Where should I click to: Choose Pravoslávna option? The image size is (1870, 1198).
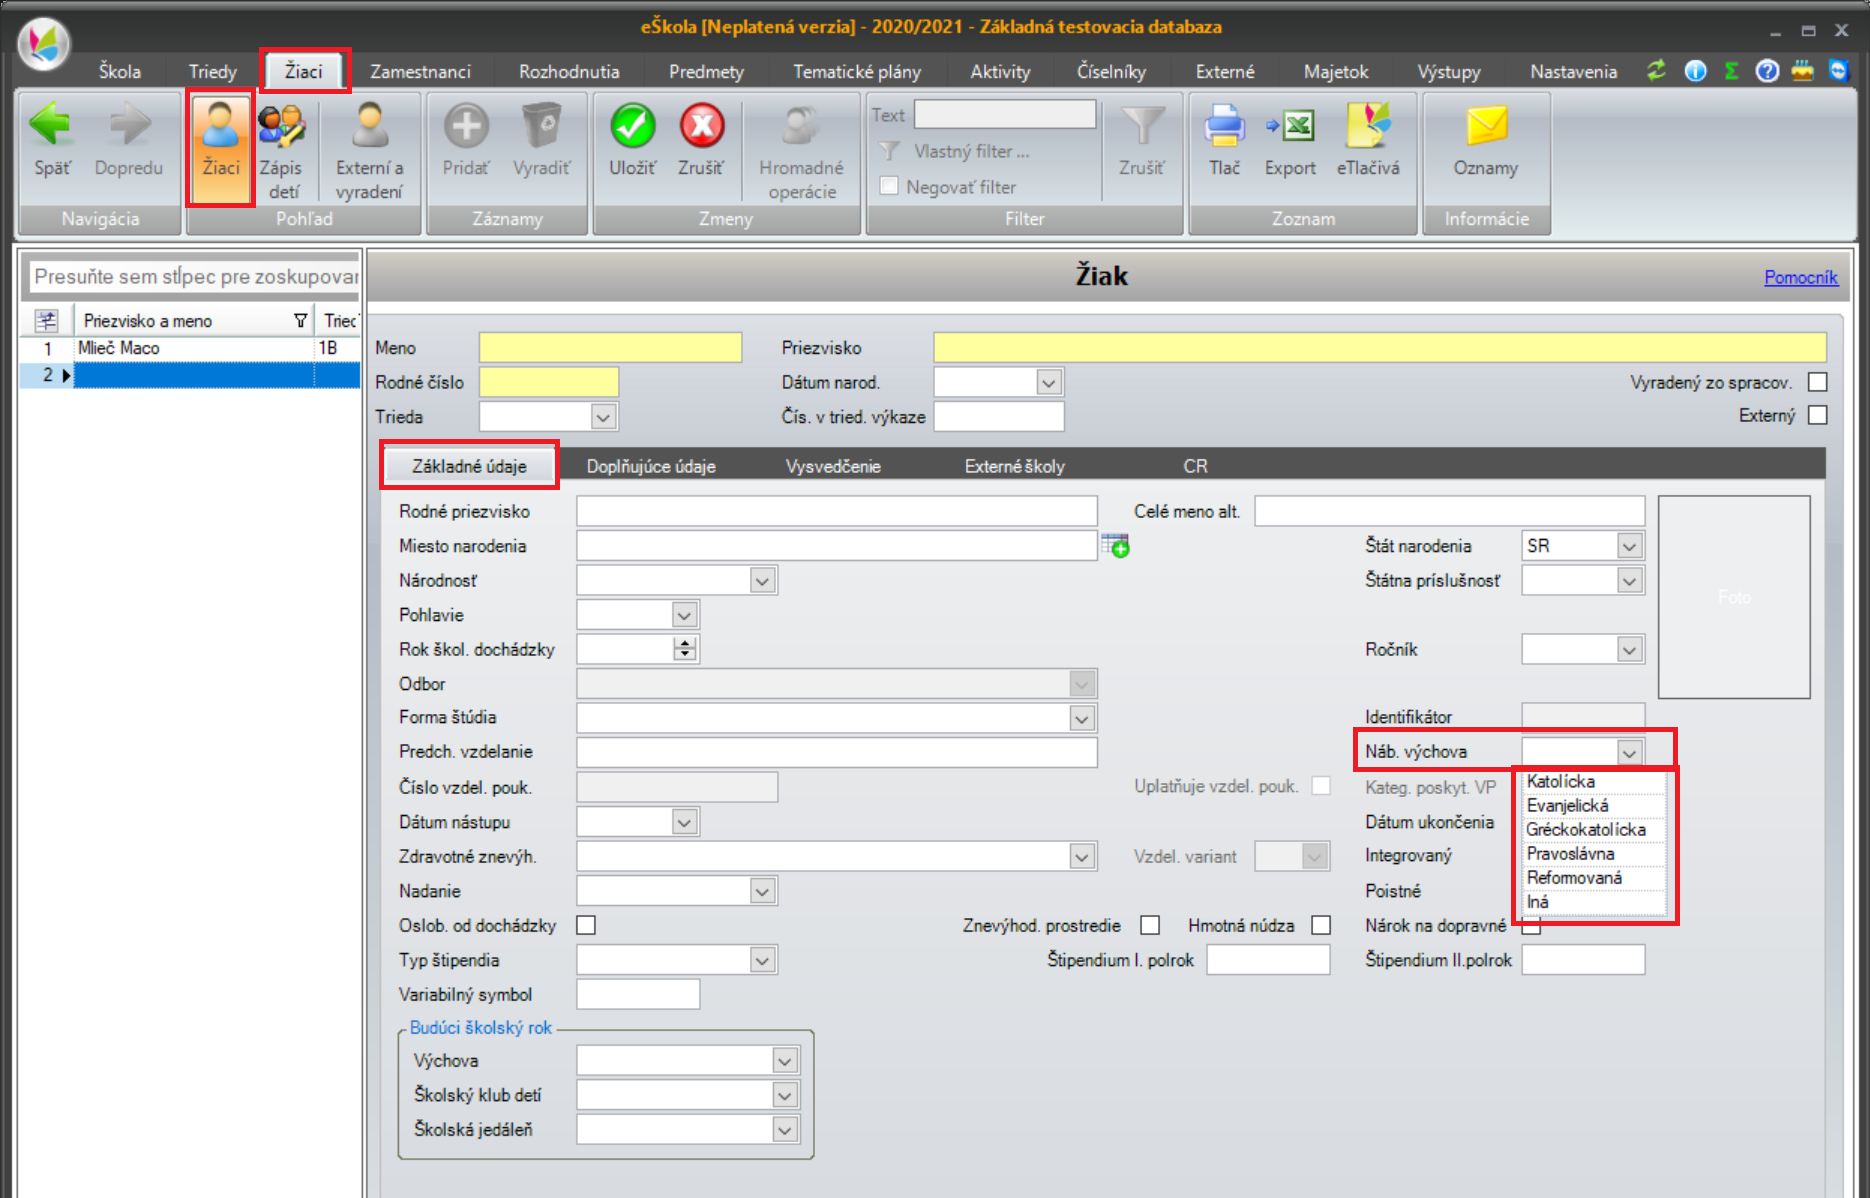tap(1594, 854)
